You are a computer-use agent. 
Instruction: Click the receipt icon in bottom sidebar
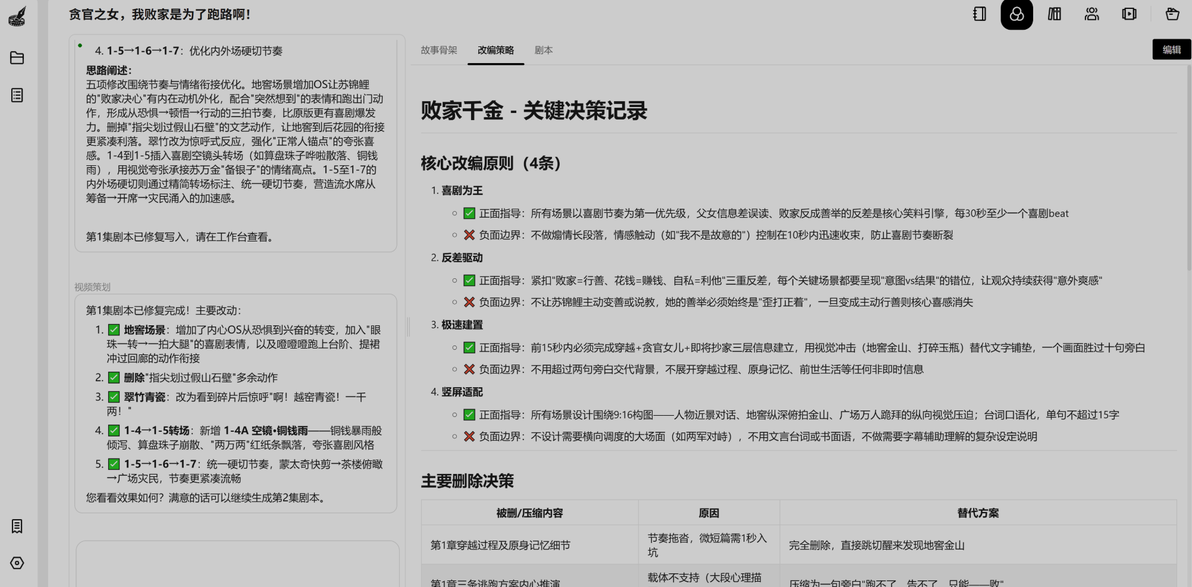(x=17, y=526)
